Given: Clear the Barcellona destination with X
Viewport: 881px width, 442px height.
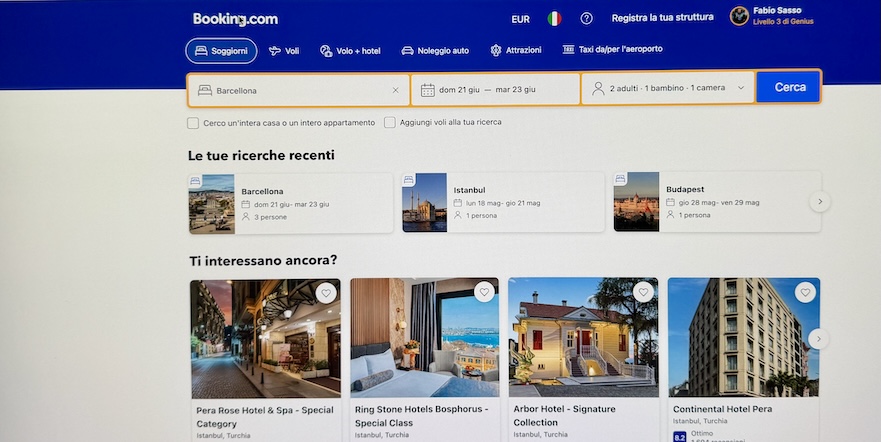Looking at the screenshot, I should pyautogui.click(x=396, y=90).
